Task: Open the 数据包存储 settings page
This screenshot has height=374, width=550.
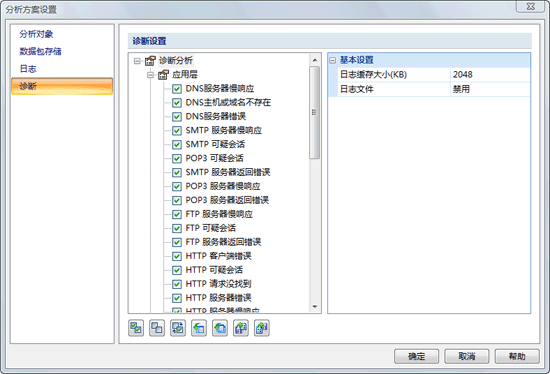Action: click(x=40, y=51)
